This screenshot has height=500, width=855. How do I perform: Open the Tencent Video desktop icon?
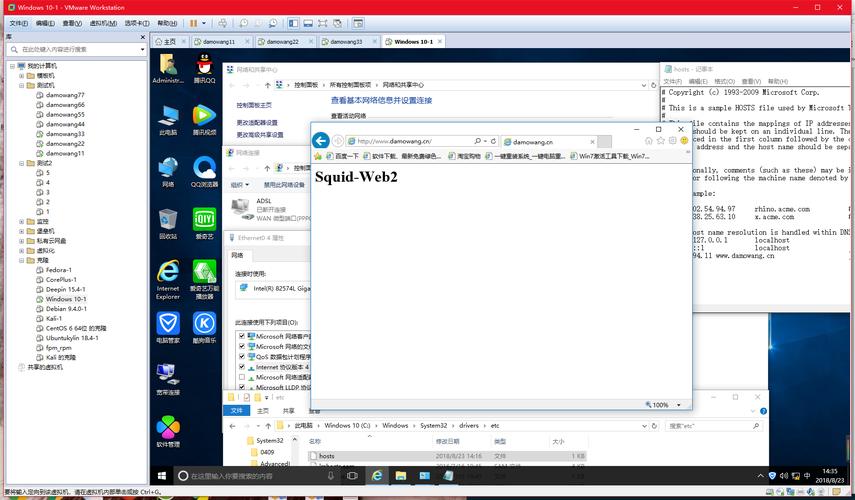pos(204,119)
